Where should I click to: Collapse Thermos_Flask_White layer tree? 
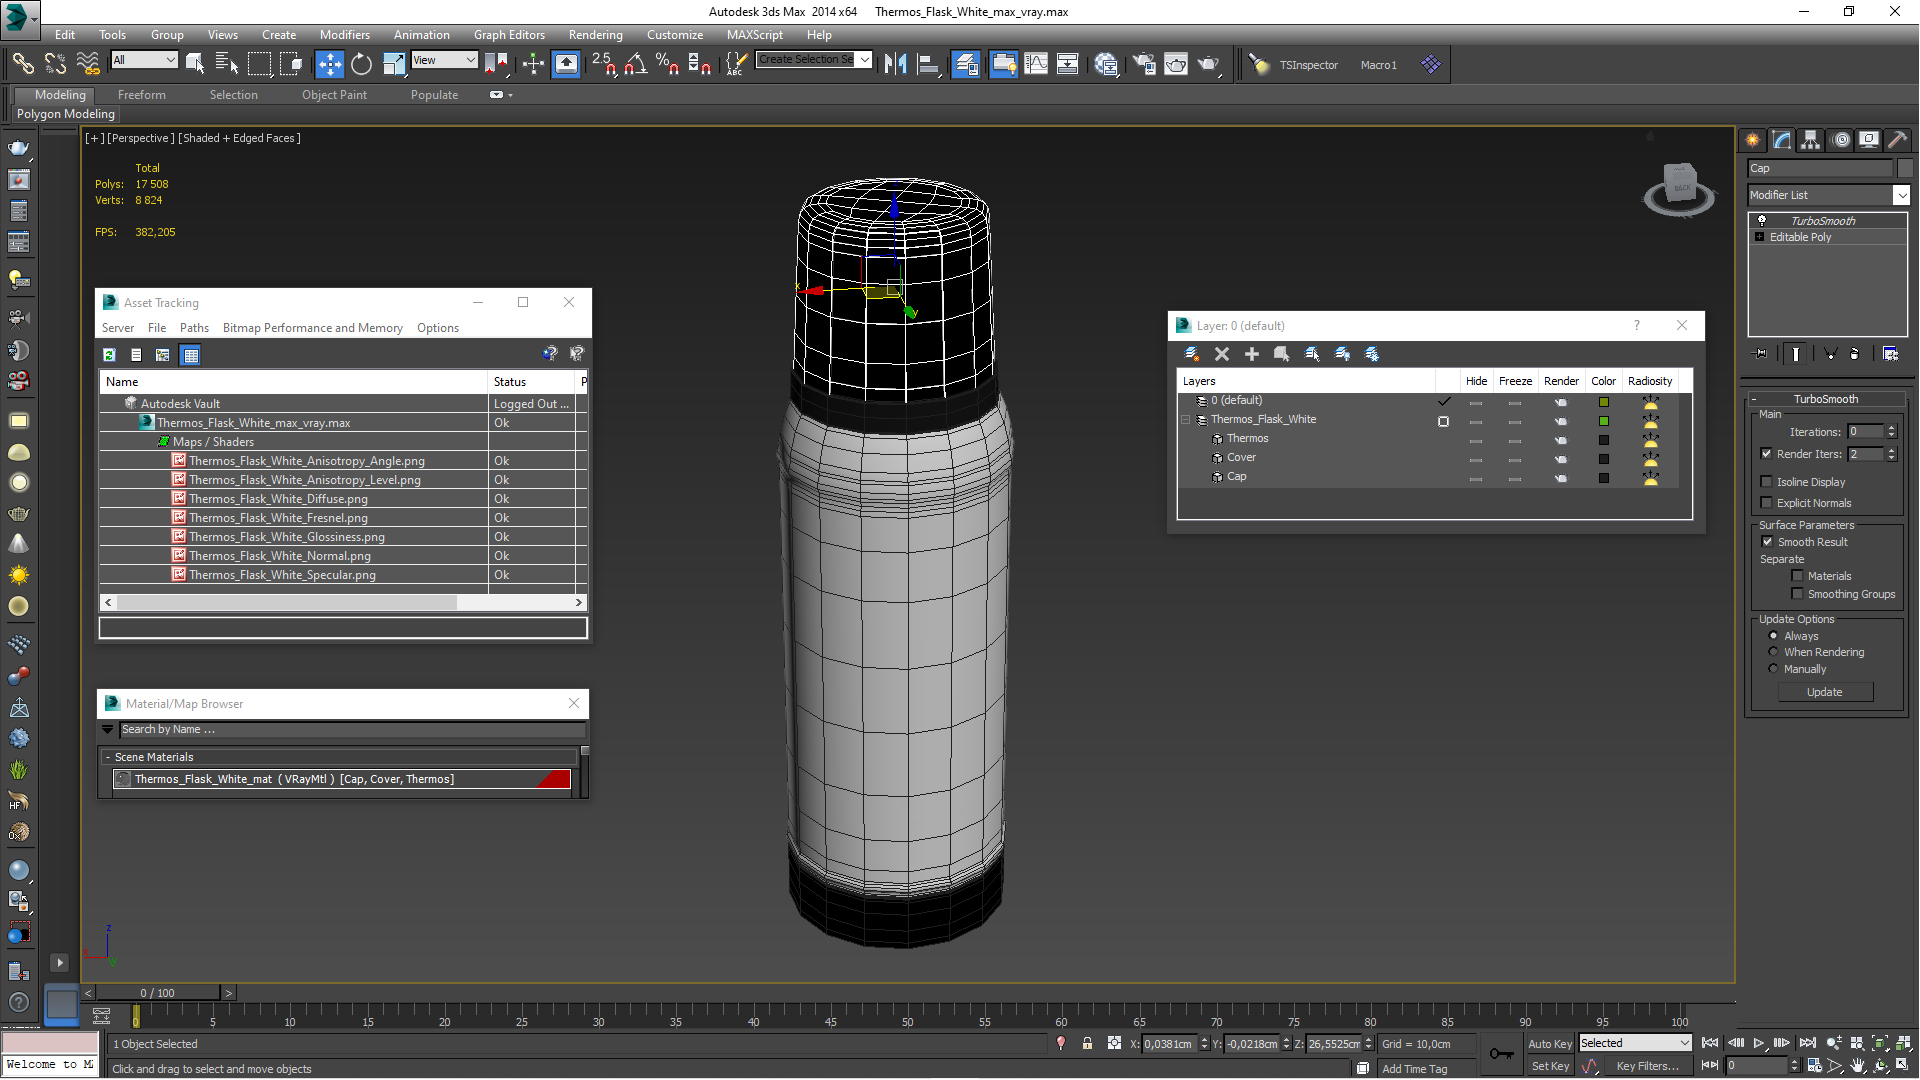(1186, 420)
